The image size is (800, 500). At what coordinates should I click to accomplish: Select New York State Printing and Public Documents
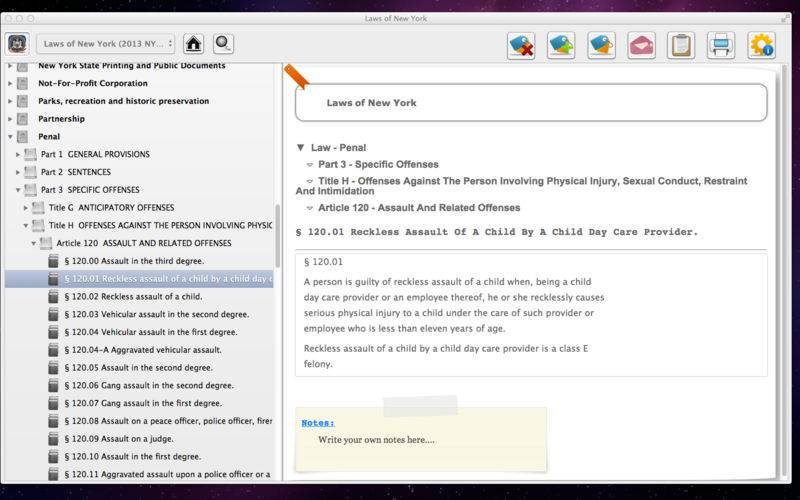(x=132, y=66)
